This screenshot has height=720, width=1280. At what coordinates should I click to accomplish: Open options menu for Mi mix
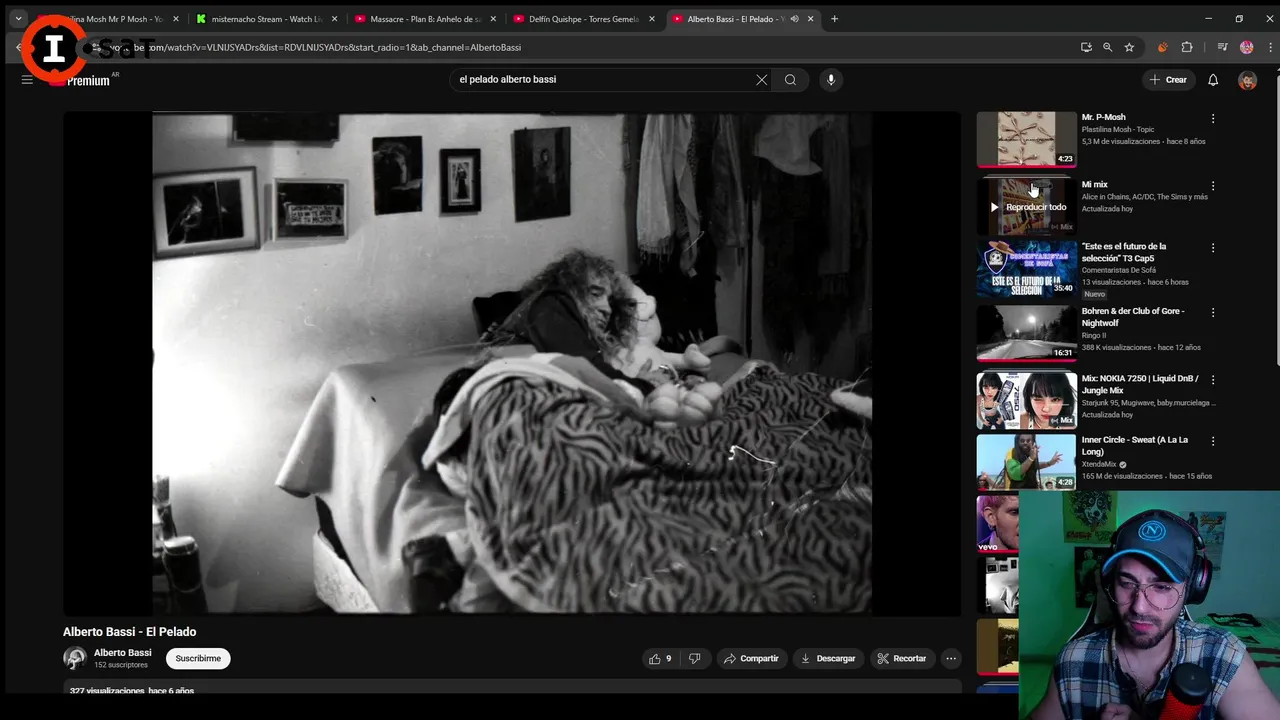point(1213,185)
